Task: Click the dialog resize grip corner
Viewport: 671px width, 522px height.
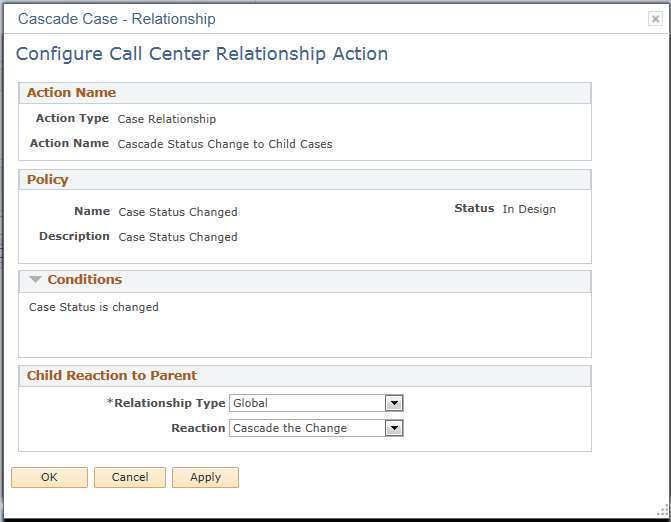Action: coord(663,510)
